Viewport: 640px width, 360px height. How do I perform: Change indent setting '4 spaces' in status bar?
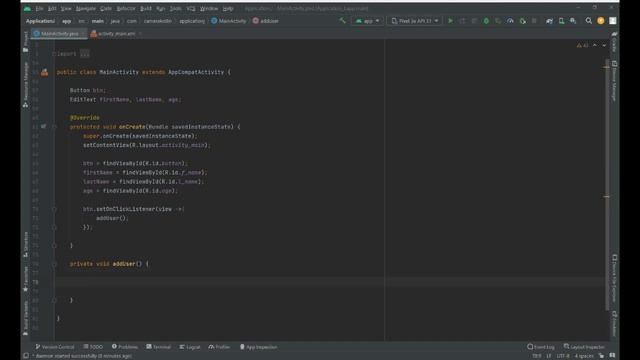tap(584, 356)
